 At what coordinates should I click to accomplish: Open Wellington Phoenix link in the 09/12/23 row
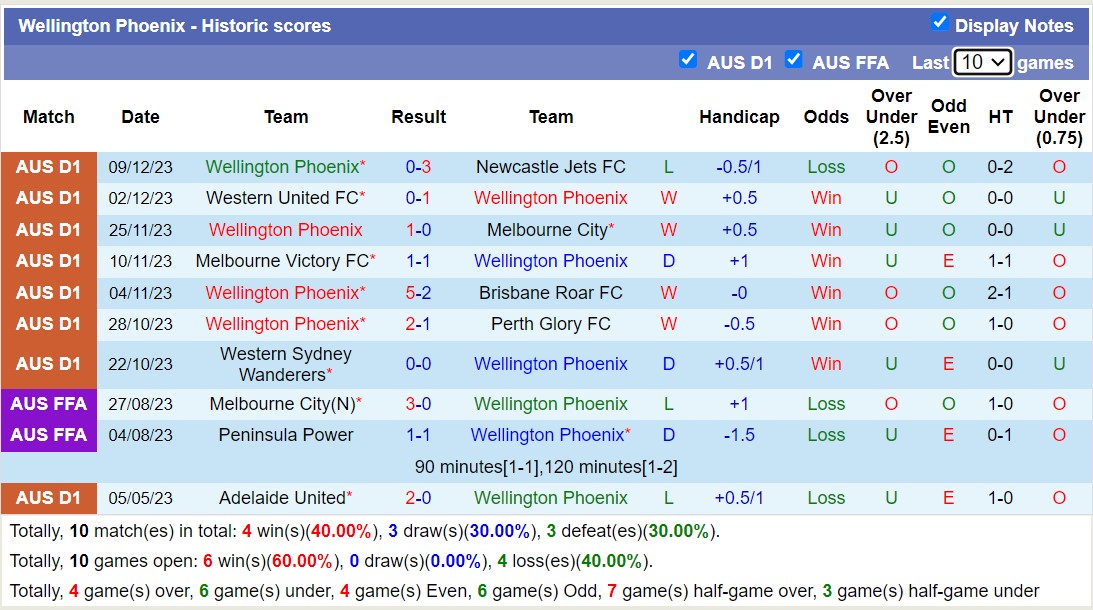pyautogui.click(x=283, y=166)
